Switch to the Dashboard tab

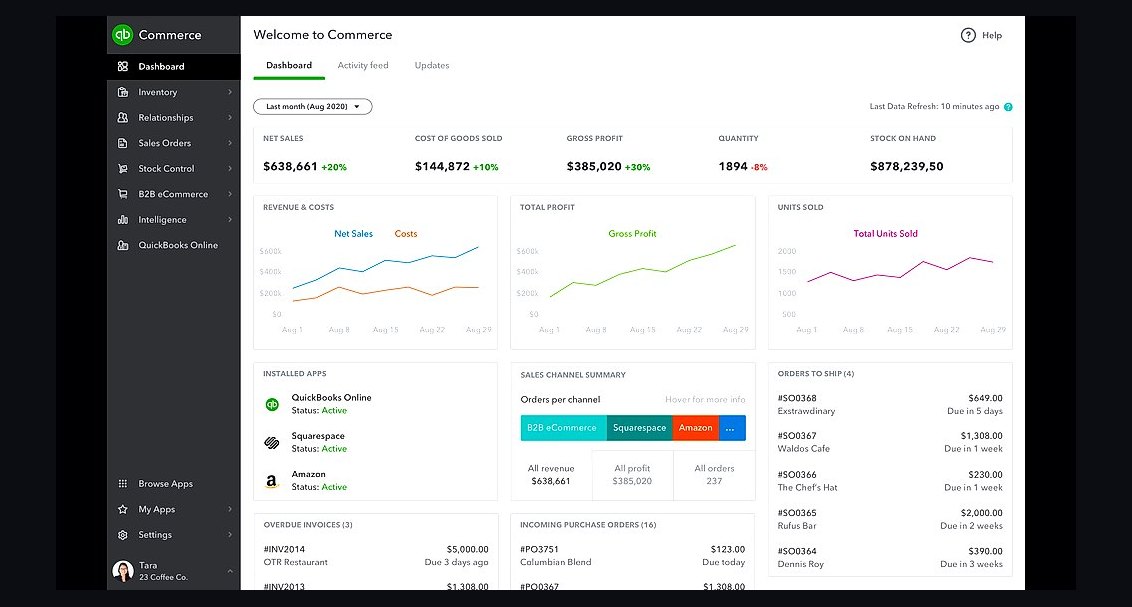(x=289, y=66)
